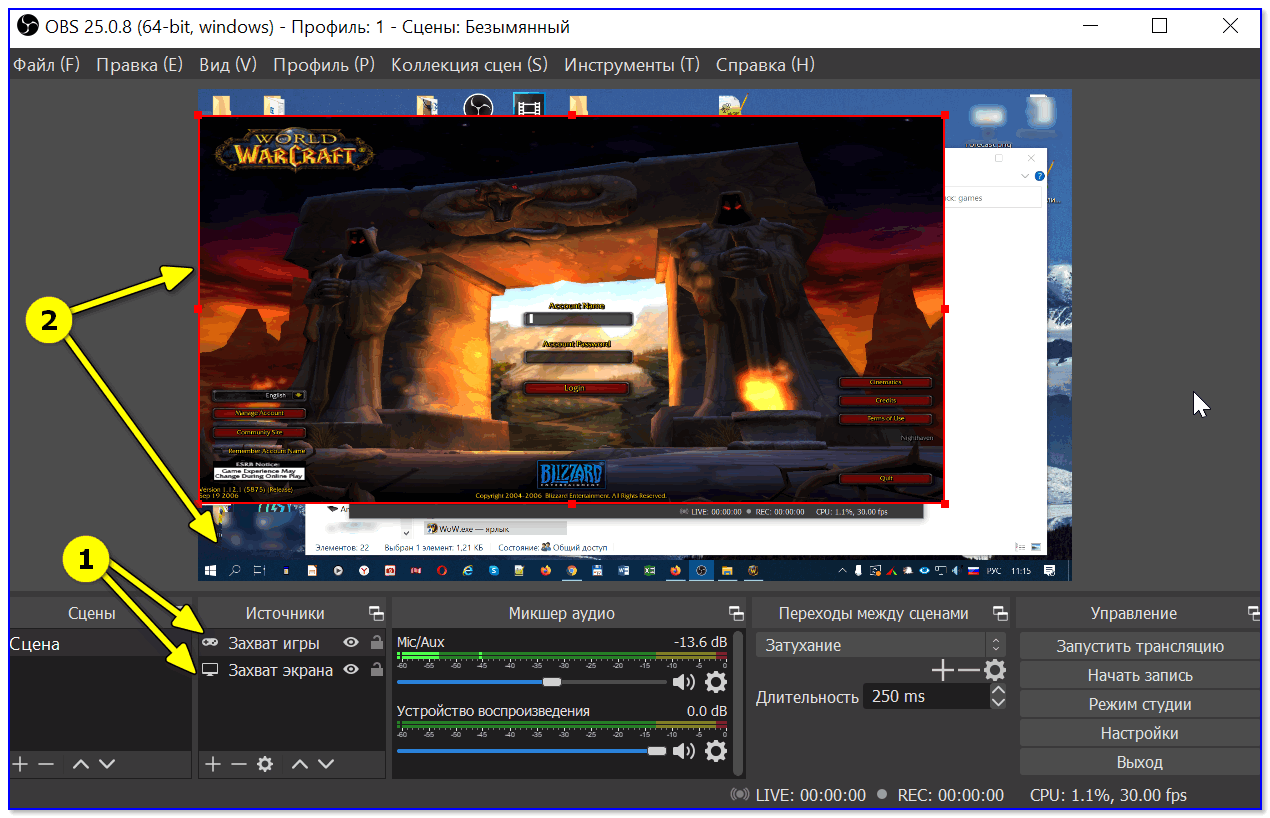
Task: Remove the selected source with the minus icon
Action: coord(238,764)
